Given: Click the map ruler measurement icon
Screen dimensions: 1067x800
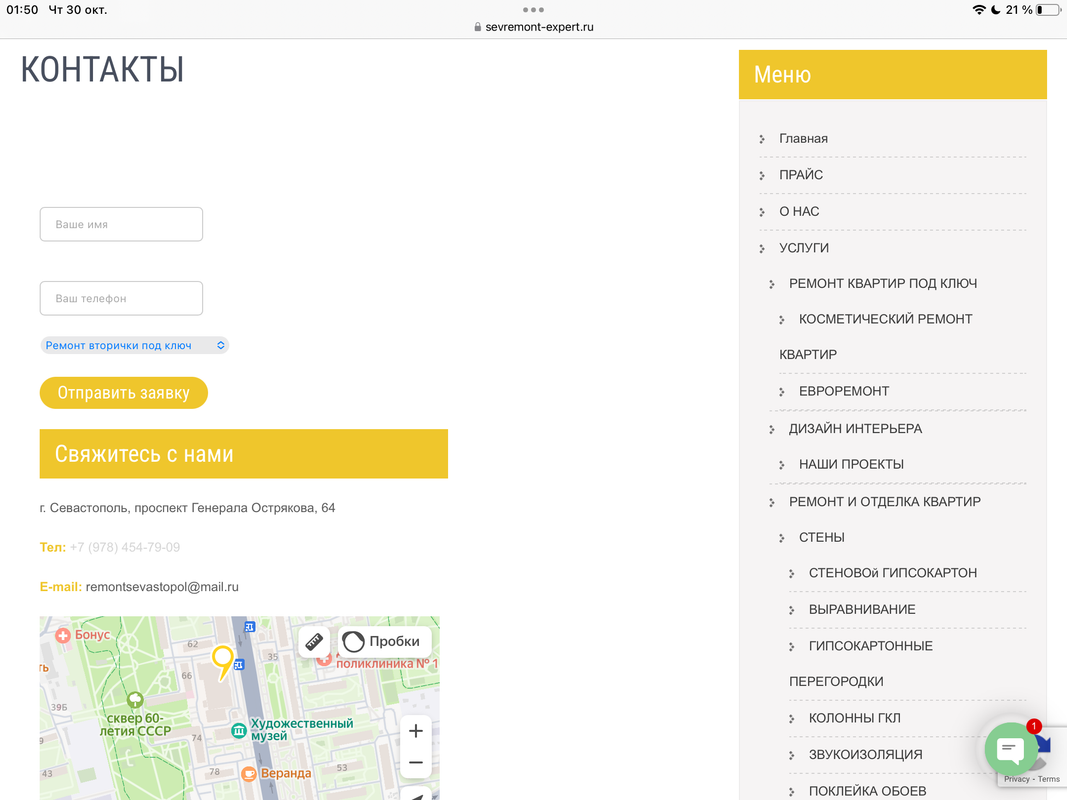Looking at the screenshot, I should (314, 641).
